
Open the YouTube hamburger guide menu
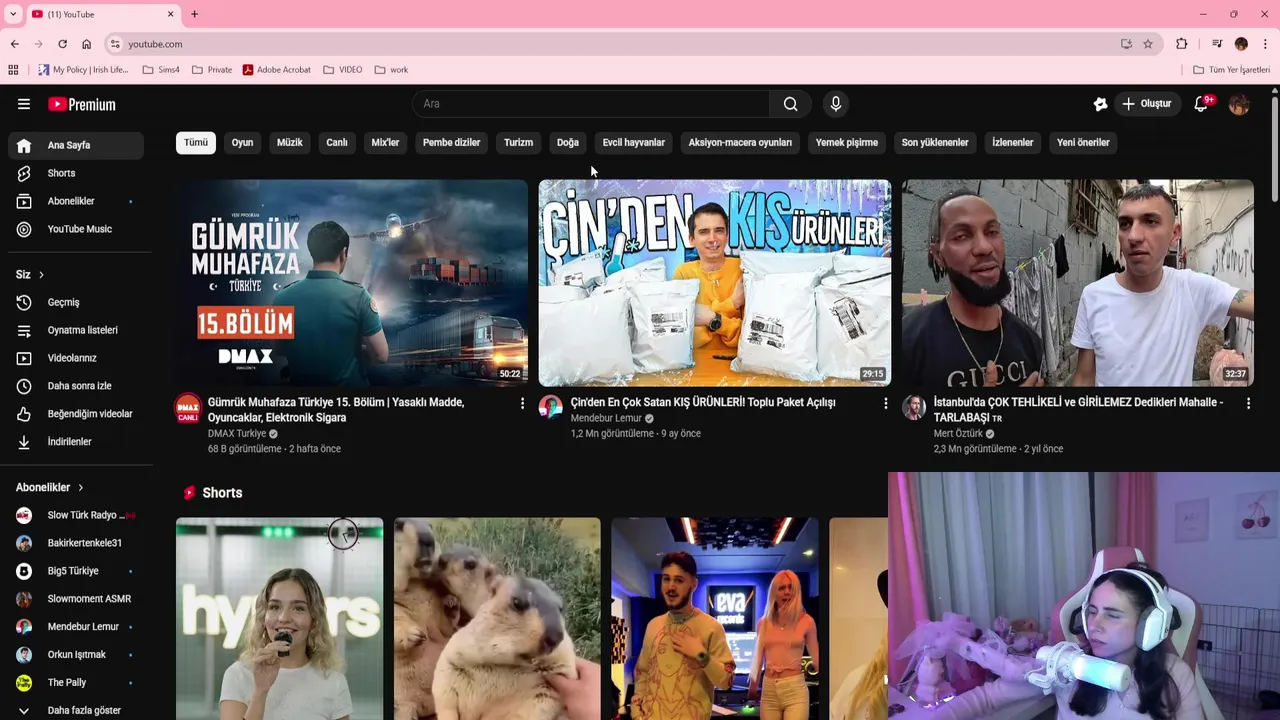click(x=24, y=104)
